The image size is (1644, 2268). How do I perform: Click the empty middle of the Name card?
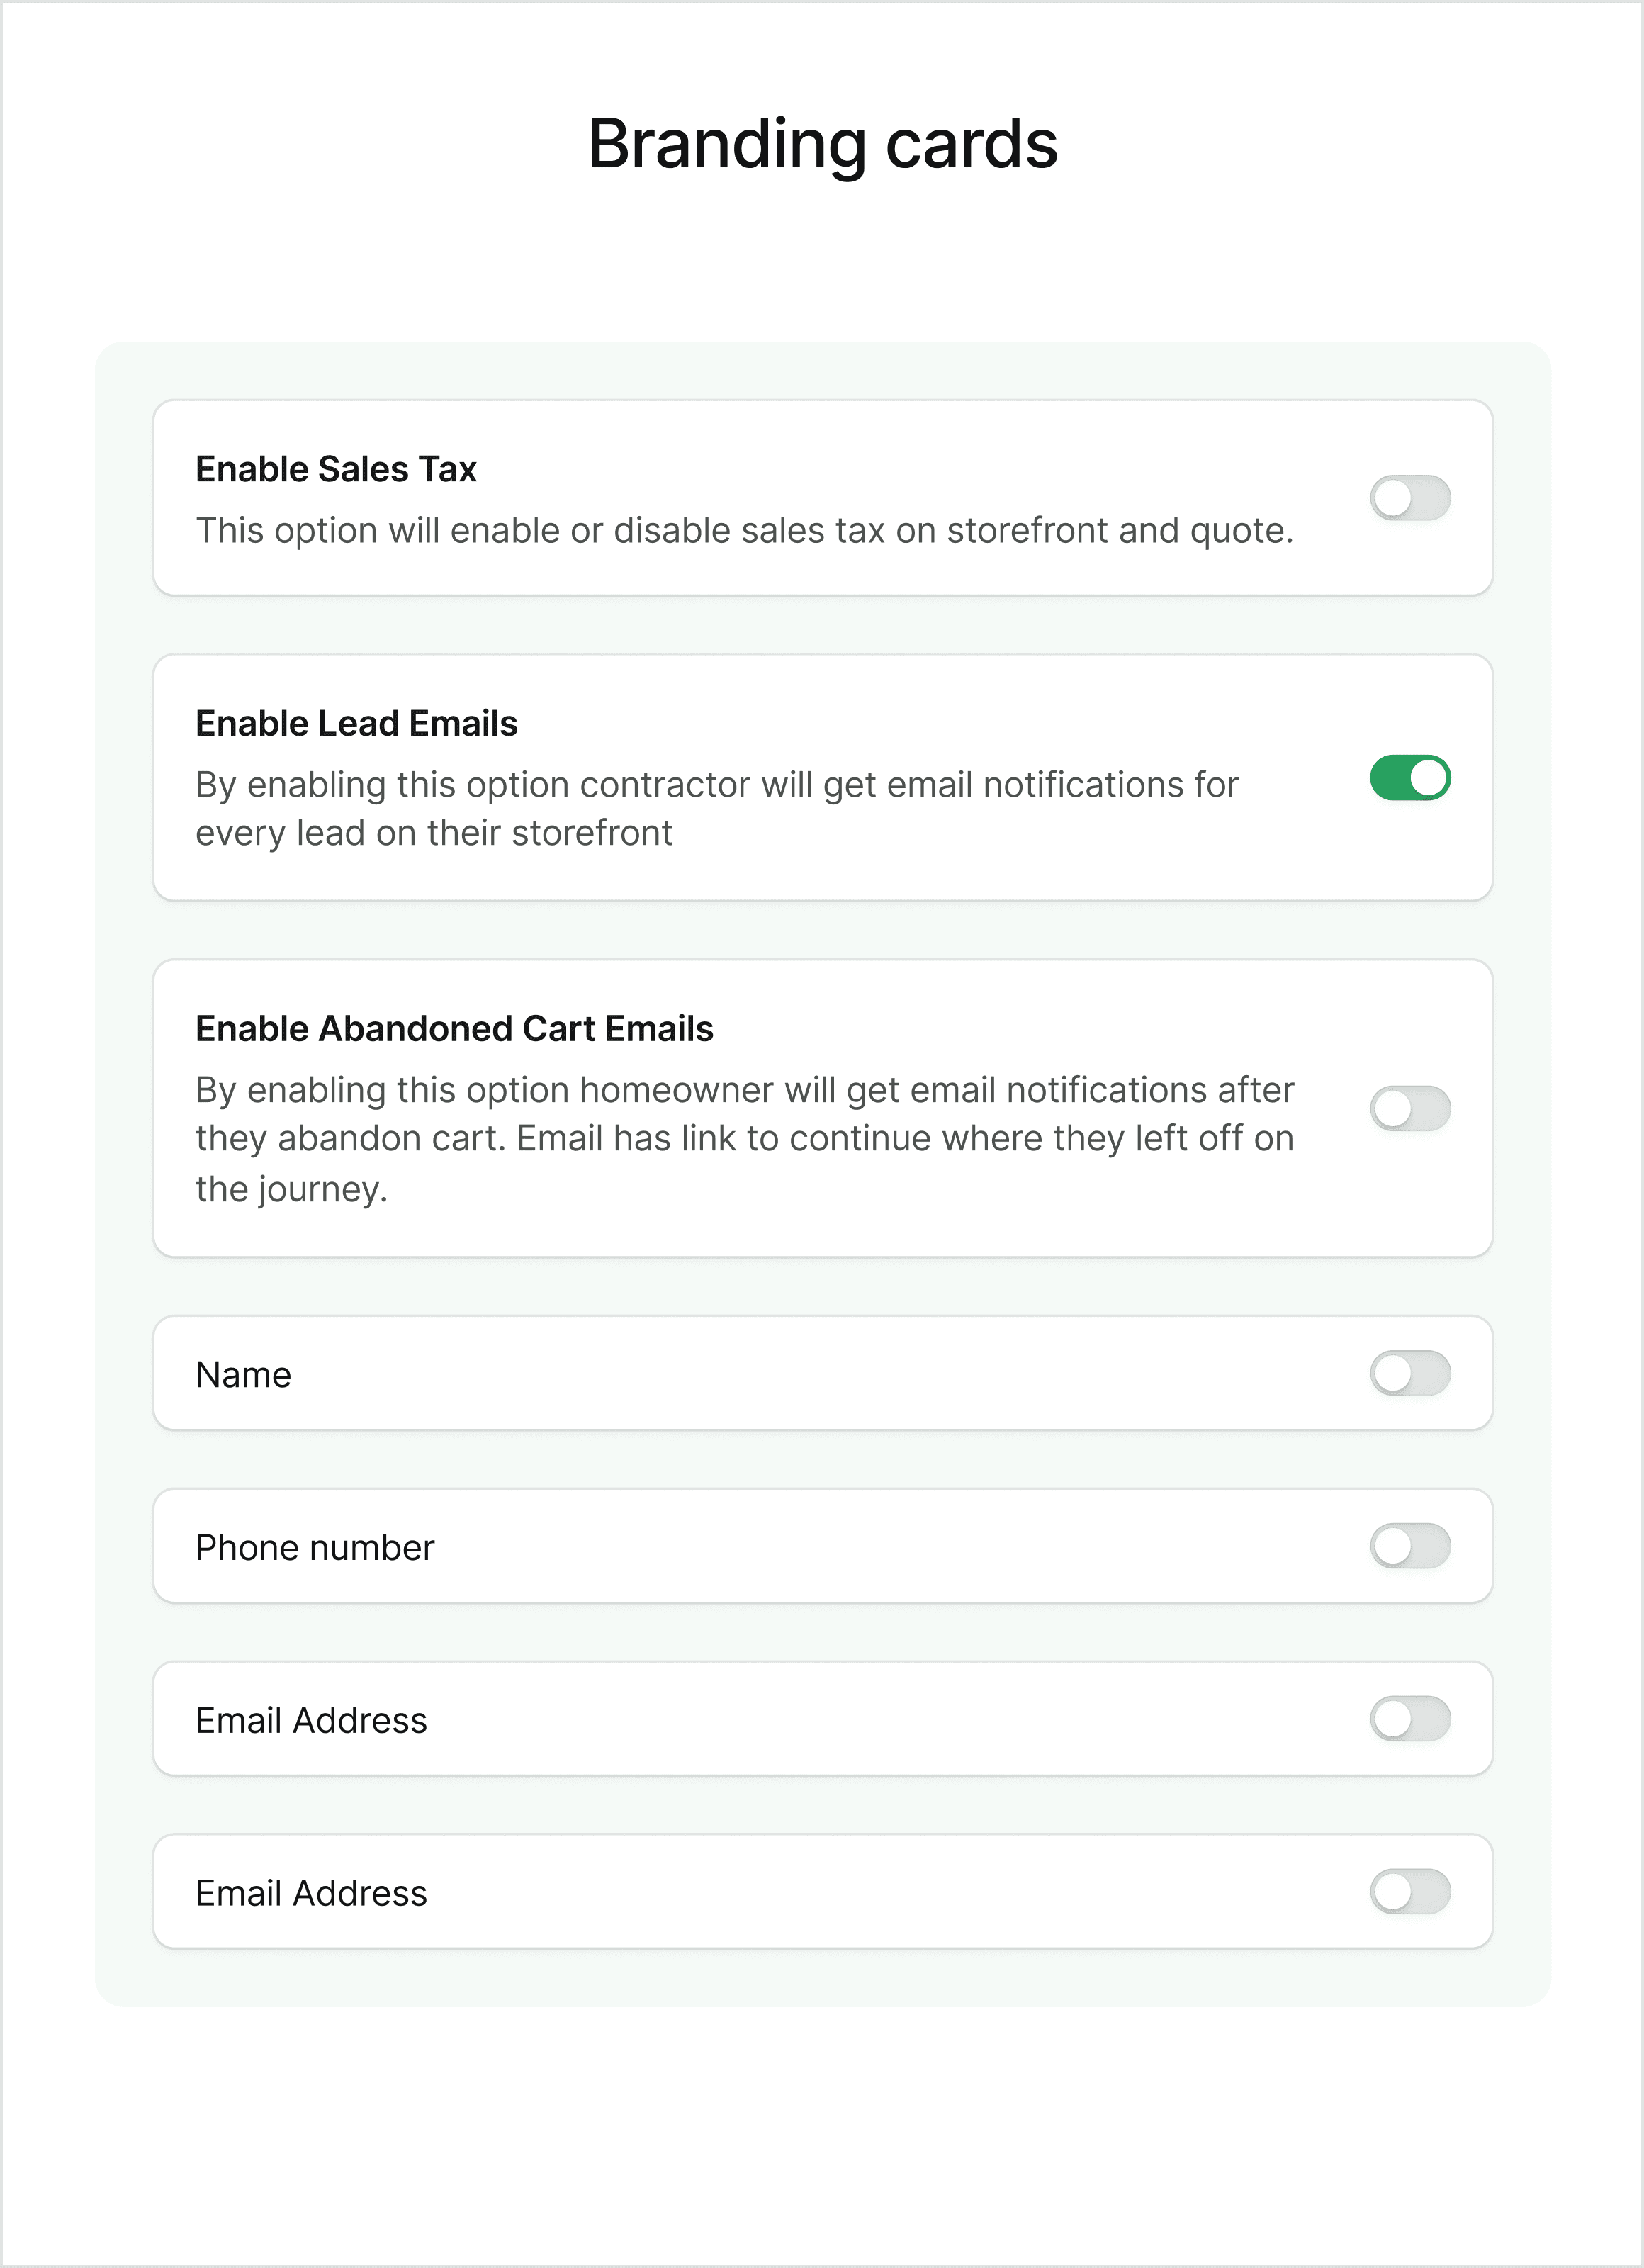[x=820, y=1373]
